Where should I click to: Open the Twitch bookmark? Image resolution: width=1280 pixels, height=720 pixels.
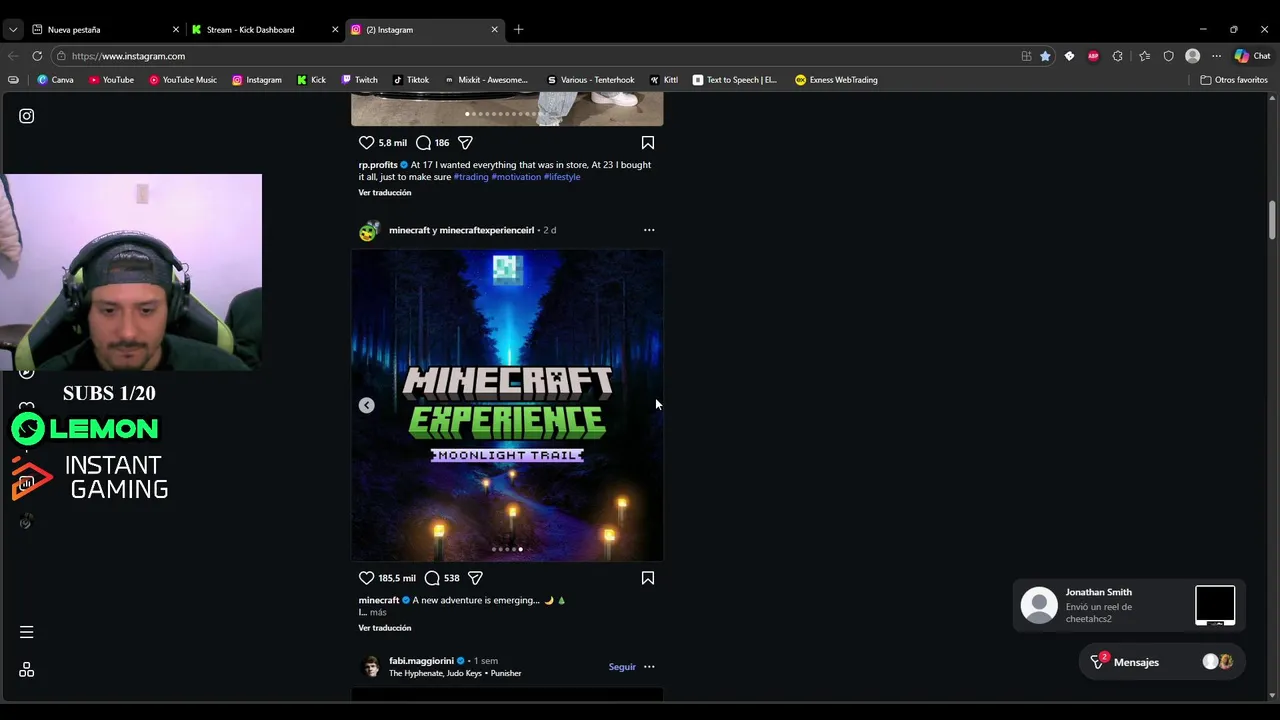[360, 80]
